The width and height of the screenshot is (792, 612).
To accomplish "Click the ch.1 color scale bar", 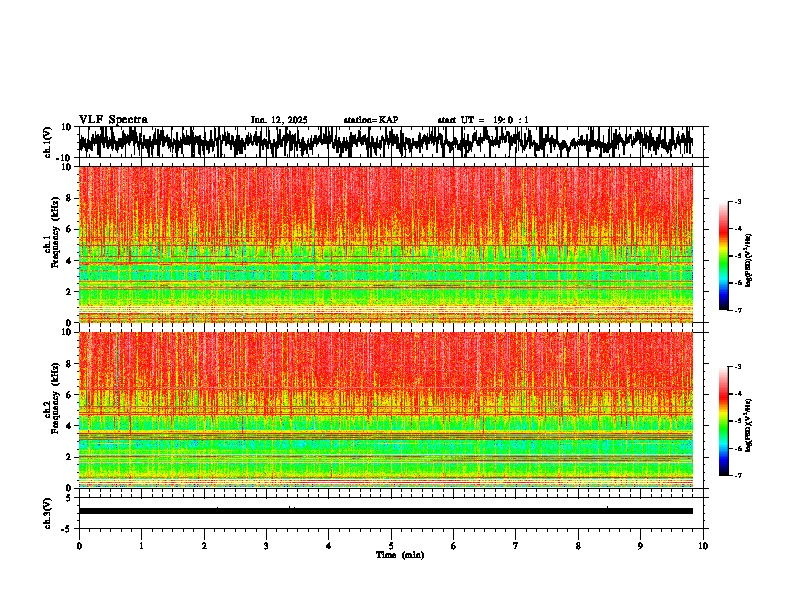I will click(x=723, y=256).
